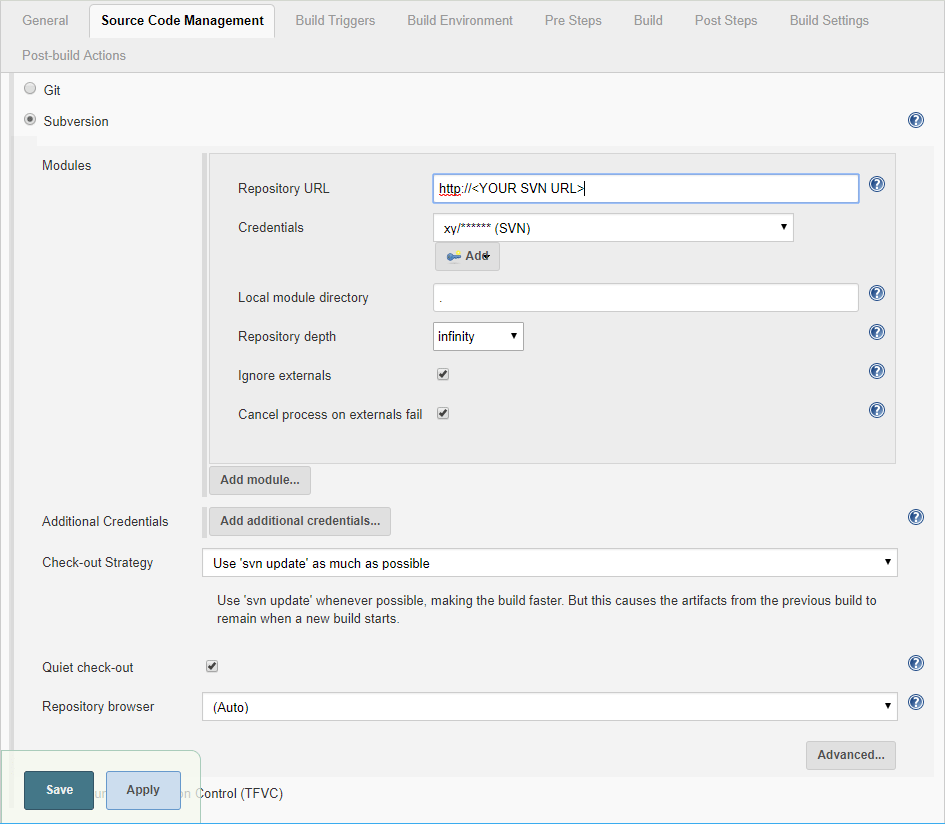Viewport: 945px width, 824px height.
Task: Open help for Local module directory
Action: pyautogui.click(x=877, y=293)
